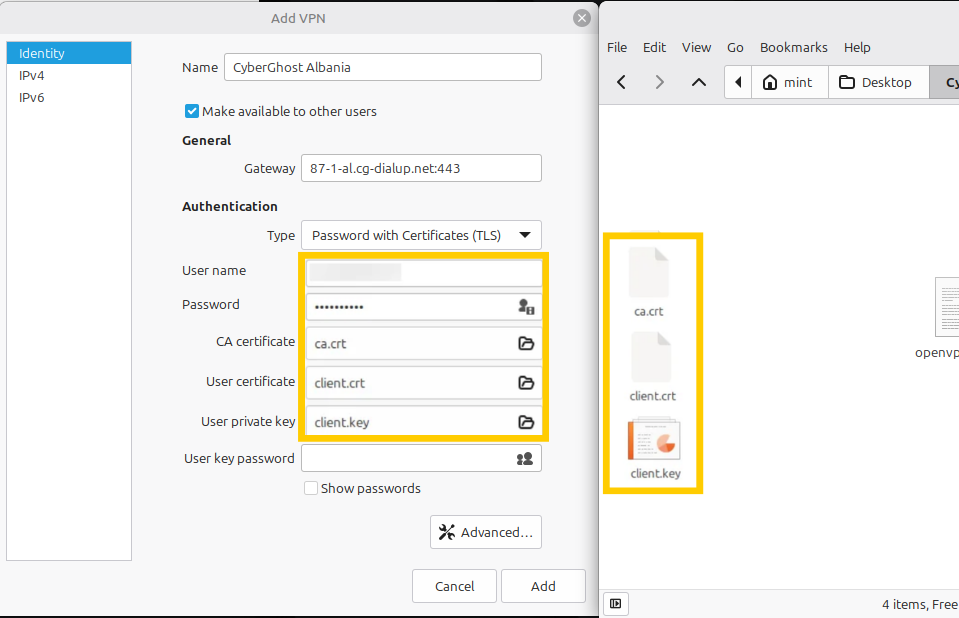Viewport: 959px width, 618px height.
Task: Close the Add VPN dialog
Action: [582, 18]
